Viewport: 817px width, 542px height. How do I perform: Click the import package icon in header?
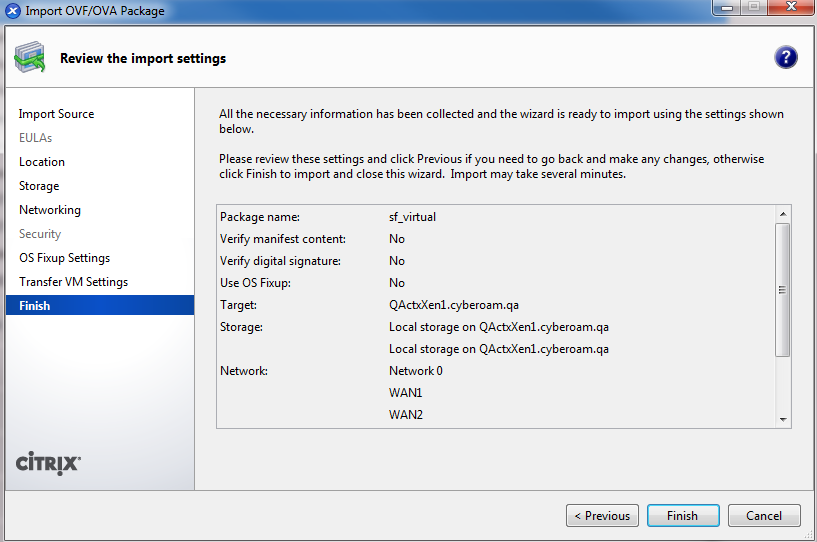(x=29, y=59)
